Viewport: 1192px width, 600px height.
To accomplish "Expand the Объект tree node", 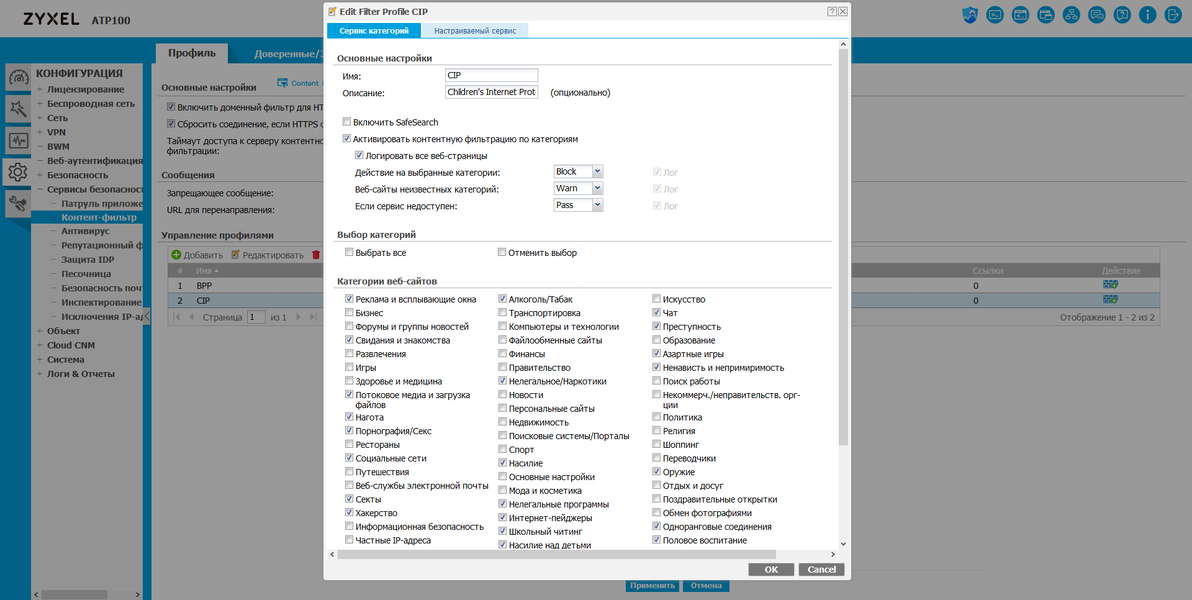I will [40, 331].
